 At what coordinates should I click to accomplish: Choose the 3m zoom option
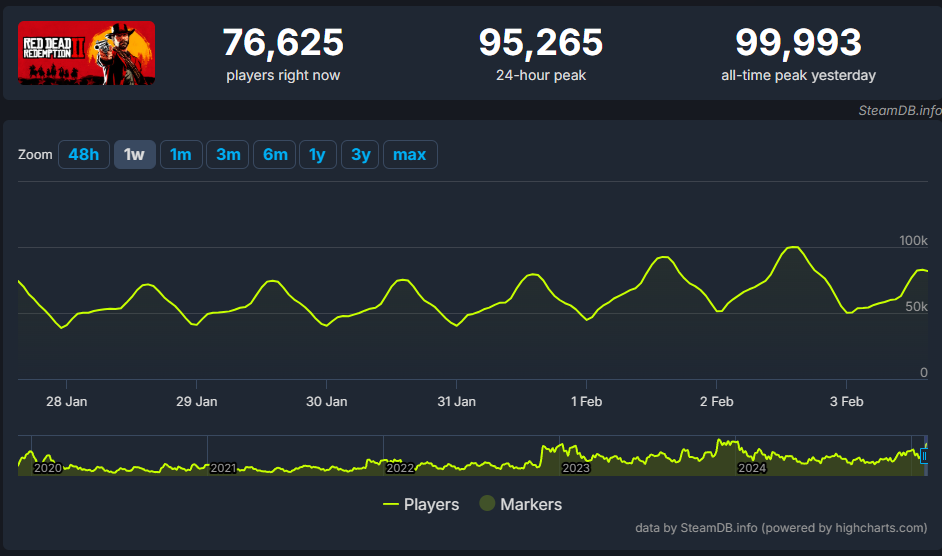(x=228, y=155)
